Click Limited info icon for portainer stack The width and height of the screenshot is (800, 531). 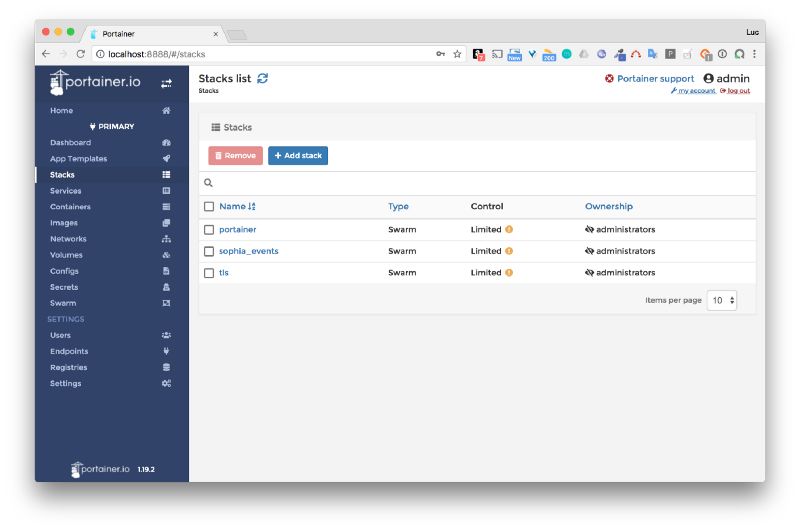pos(509,230)
